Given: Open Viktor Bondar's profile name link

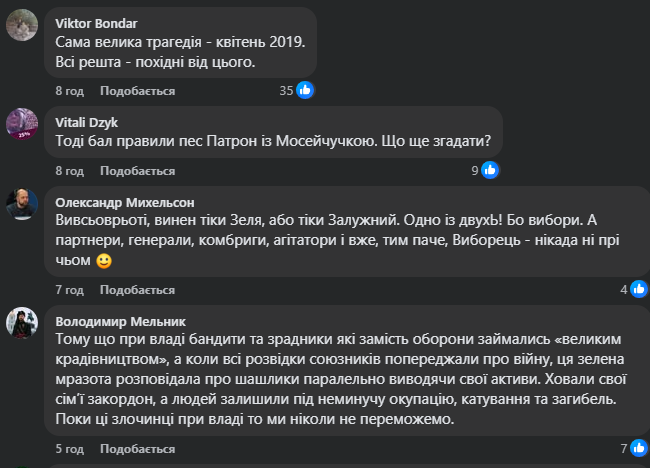Looking at the screenshot, I should (98, 22).
